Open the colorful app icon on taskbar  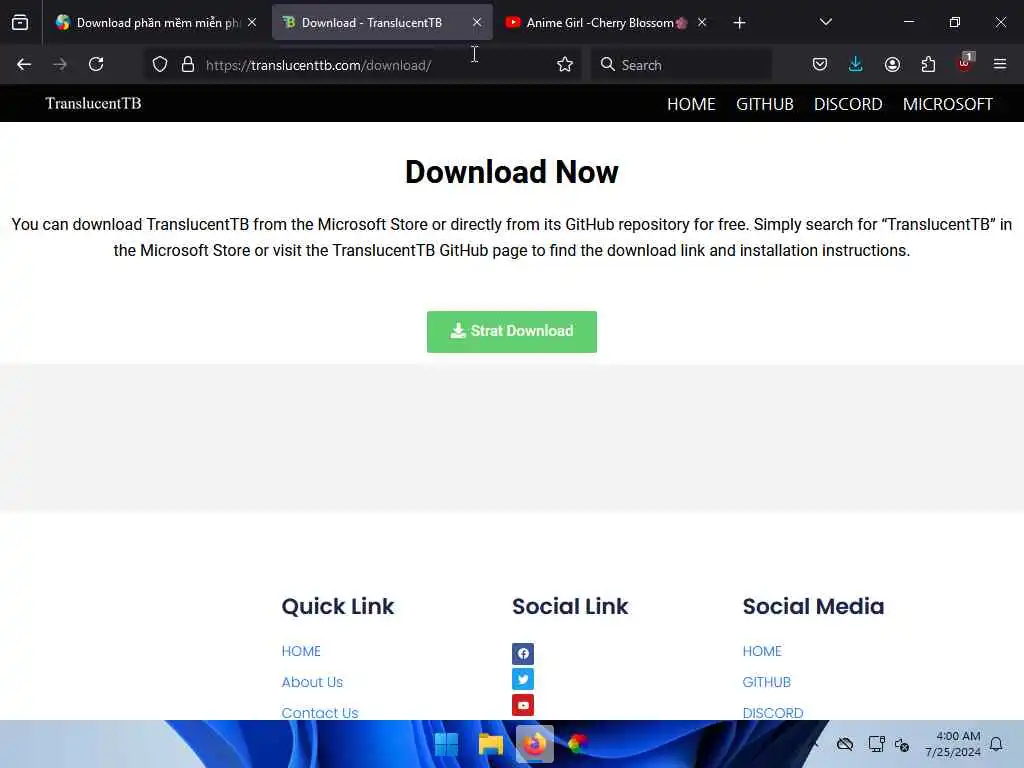[578, 744]
